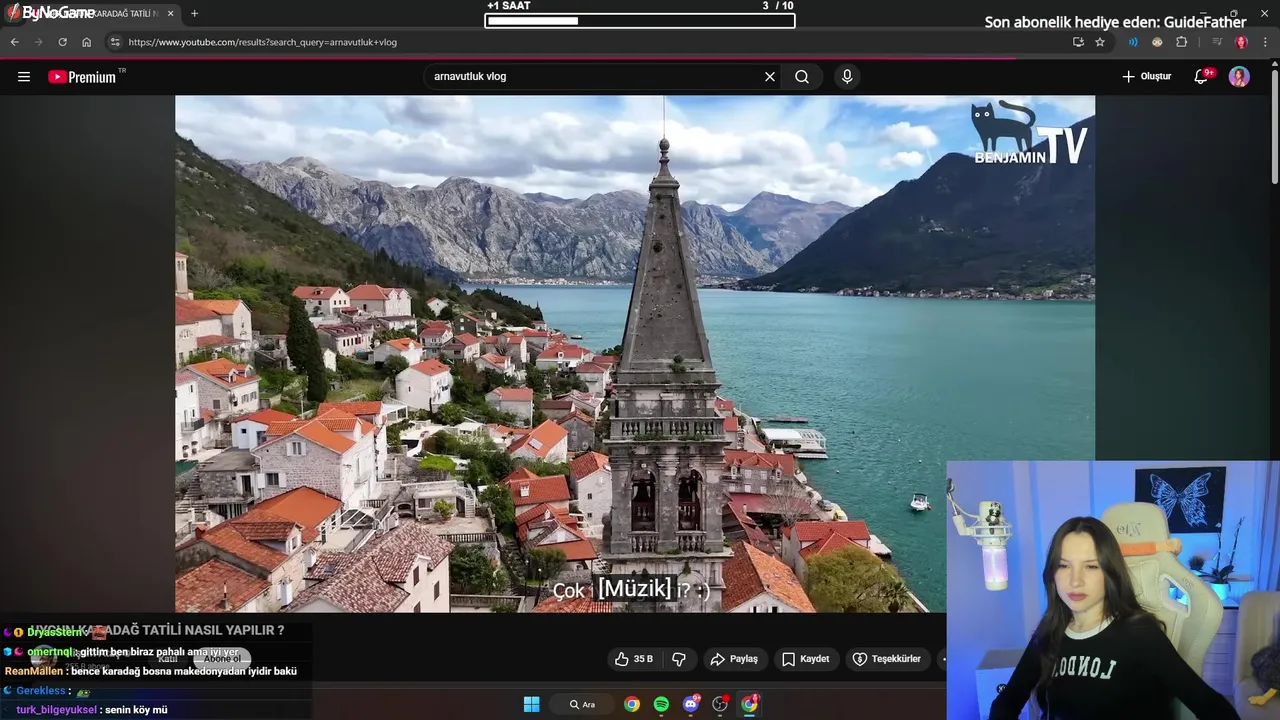View site information icon in address bar

(x=115, y=42)
